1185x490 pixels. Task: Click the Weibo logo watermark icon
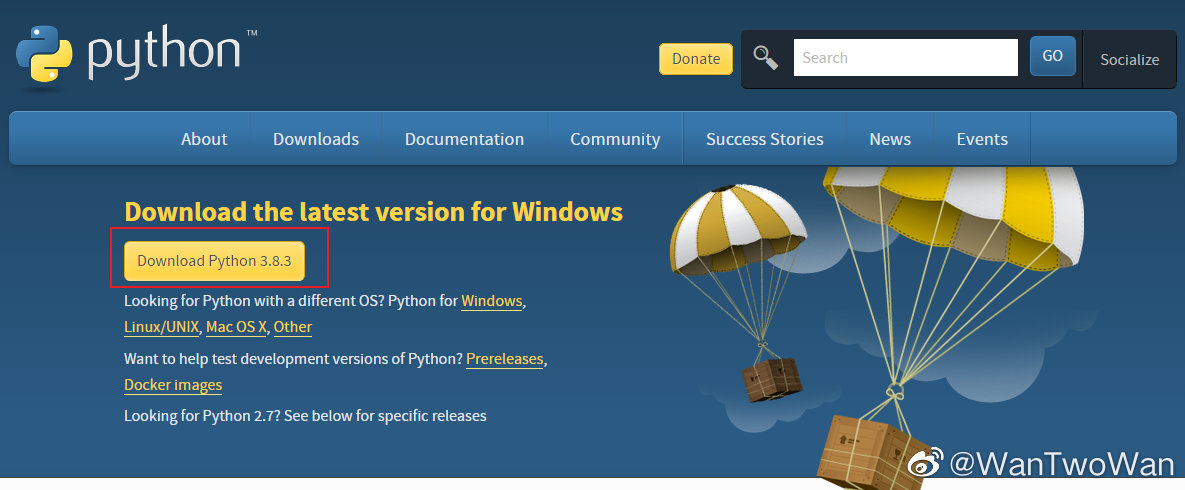[x=925, y=463]
